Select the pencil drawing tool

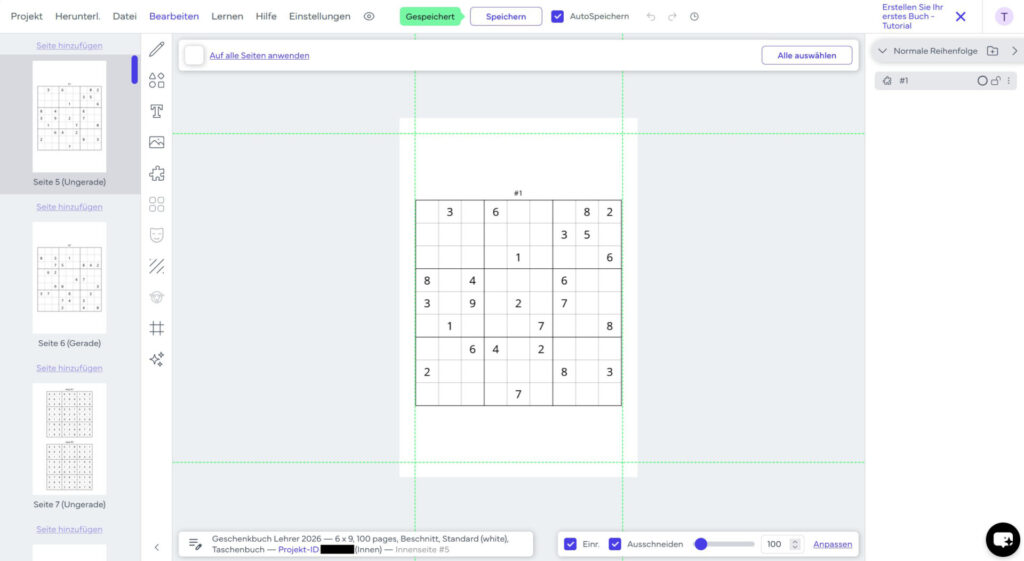[x=157, y=49]
